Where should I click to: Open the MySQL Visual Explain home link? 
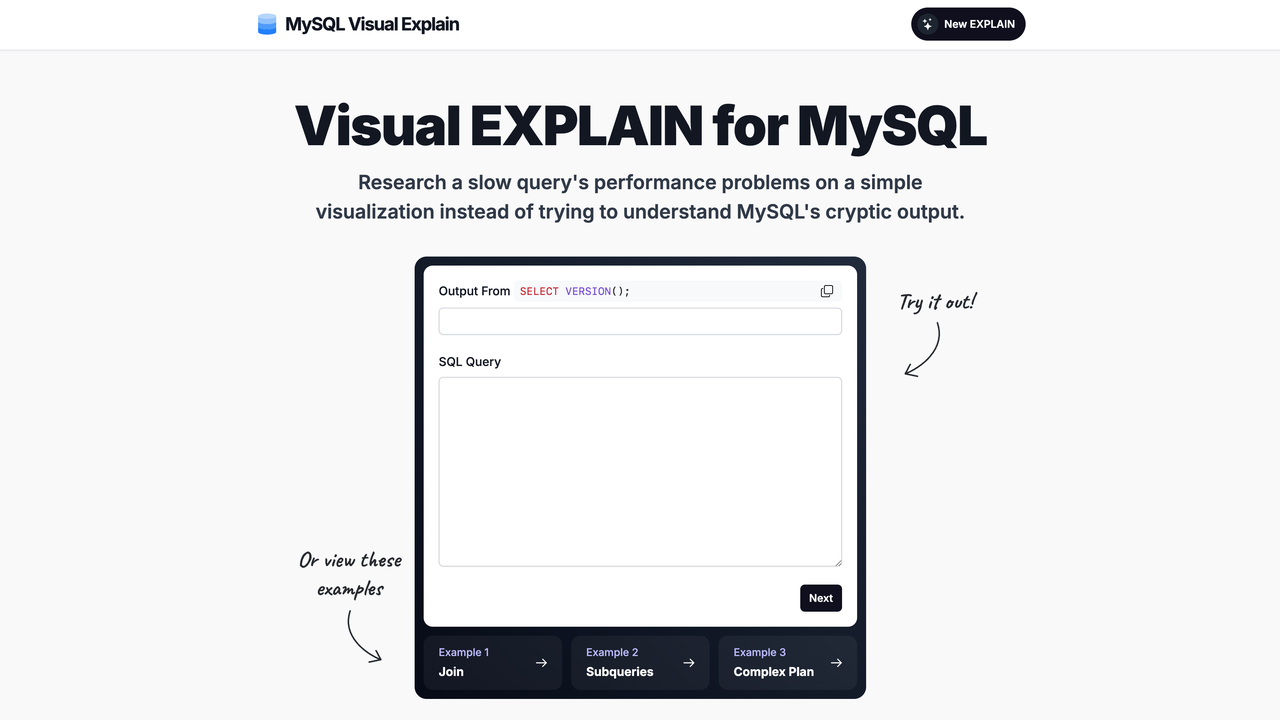358,24
